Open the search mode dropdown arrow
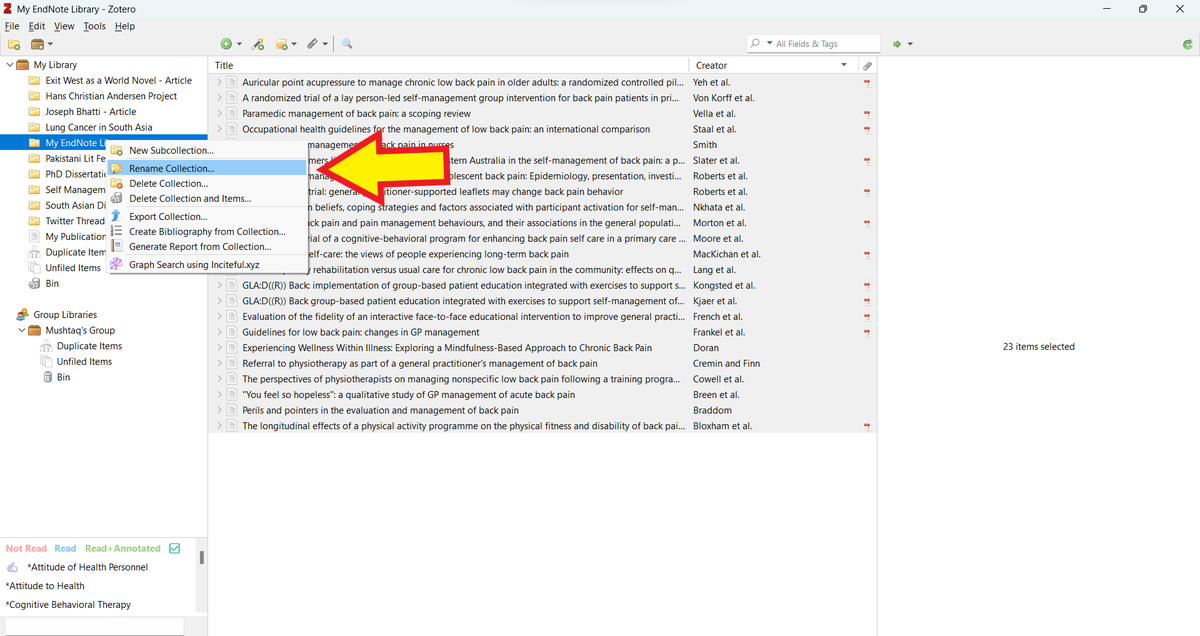The image size is (1200, 636). click(769, 44)
